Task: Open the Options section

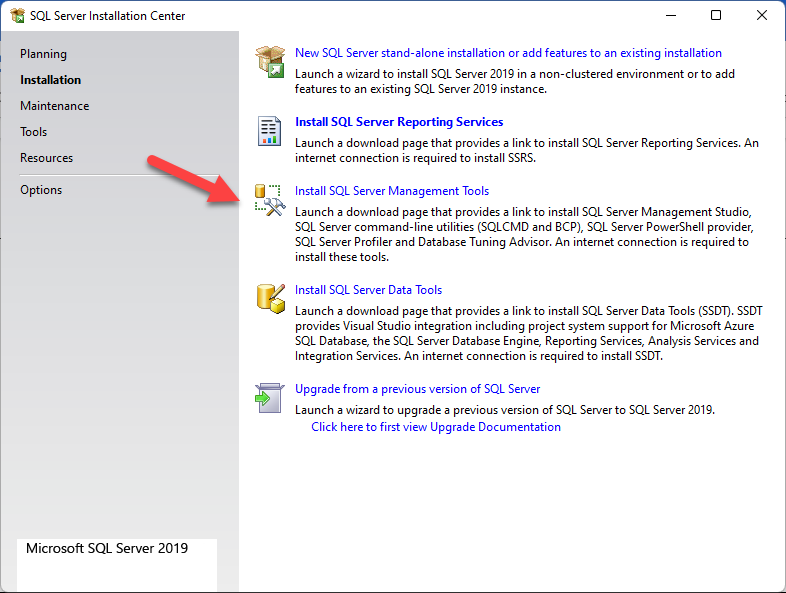Action: click(41, 190)
